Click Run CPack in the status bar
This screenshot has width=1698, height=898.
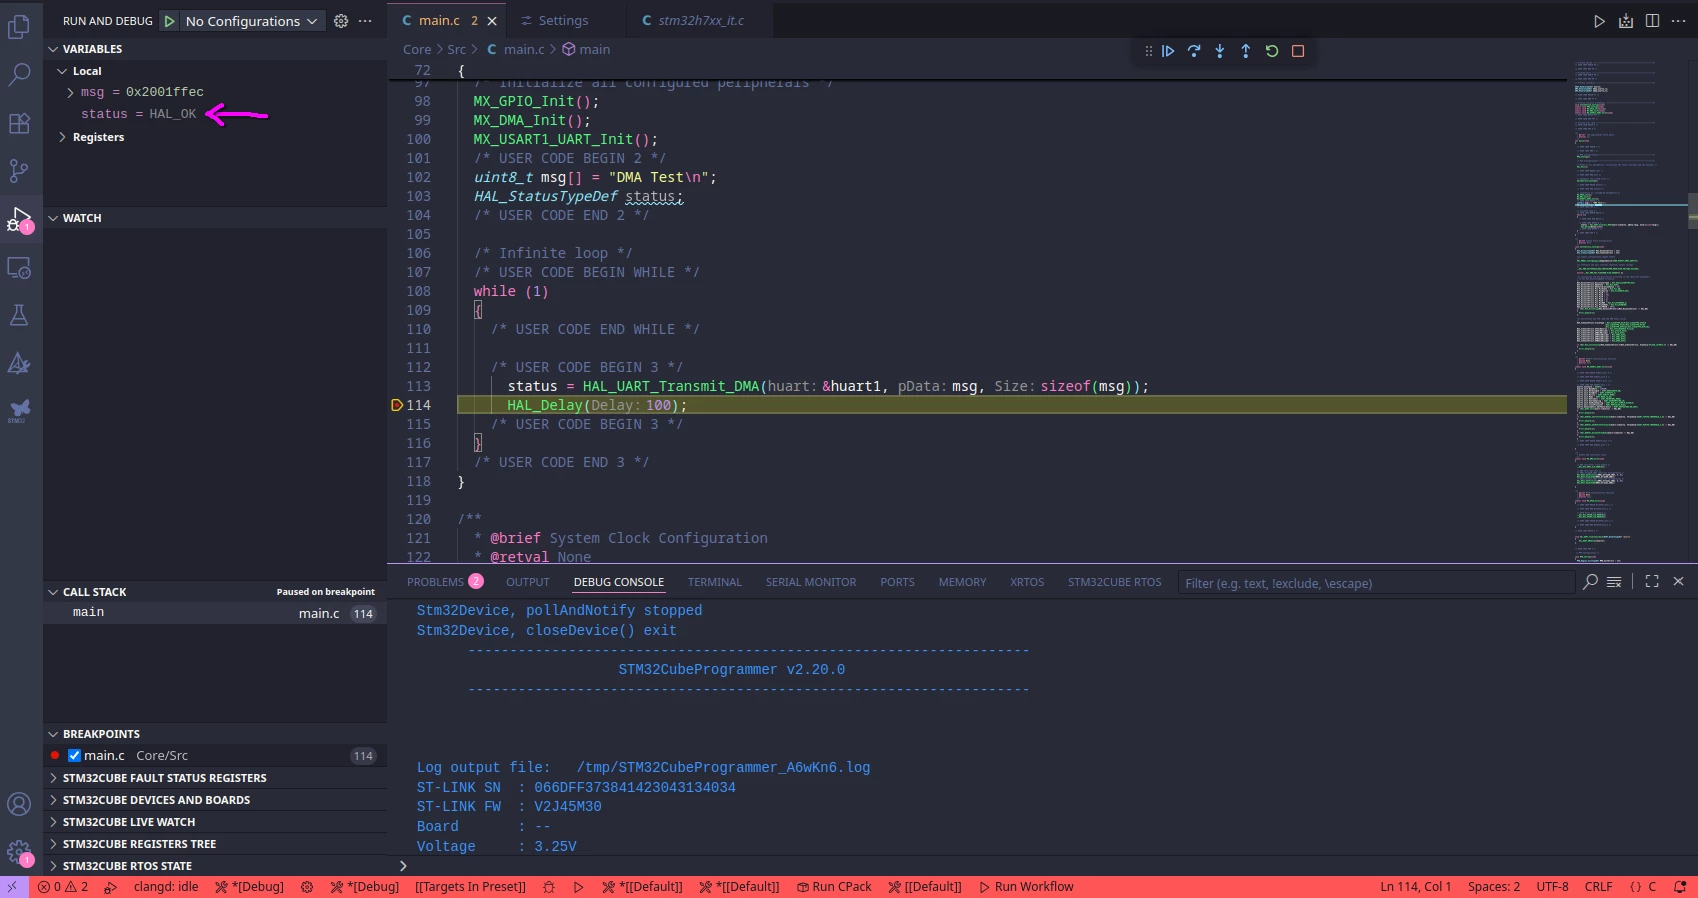(834, 887)
